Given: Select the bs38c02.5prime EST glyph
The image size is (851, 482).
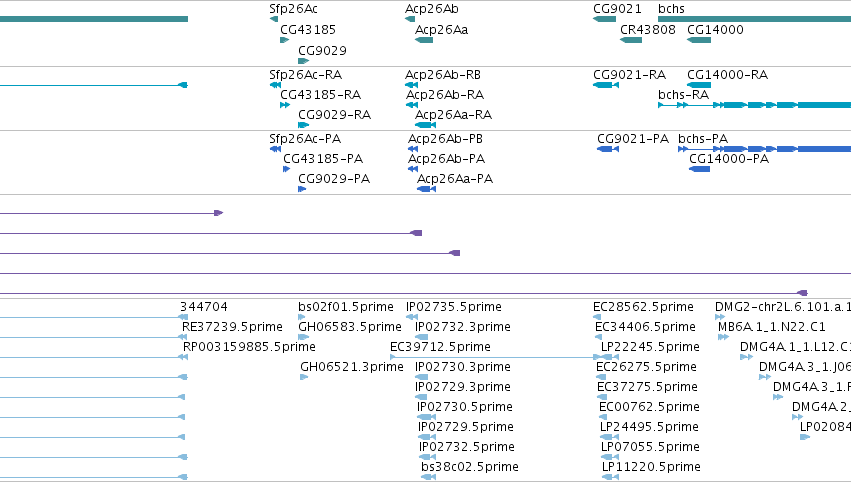Looking at the screenshot, I should click(x=428, y=477).
